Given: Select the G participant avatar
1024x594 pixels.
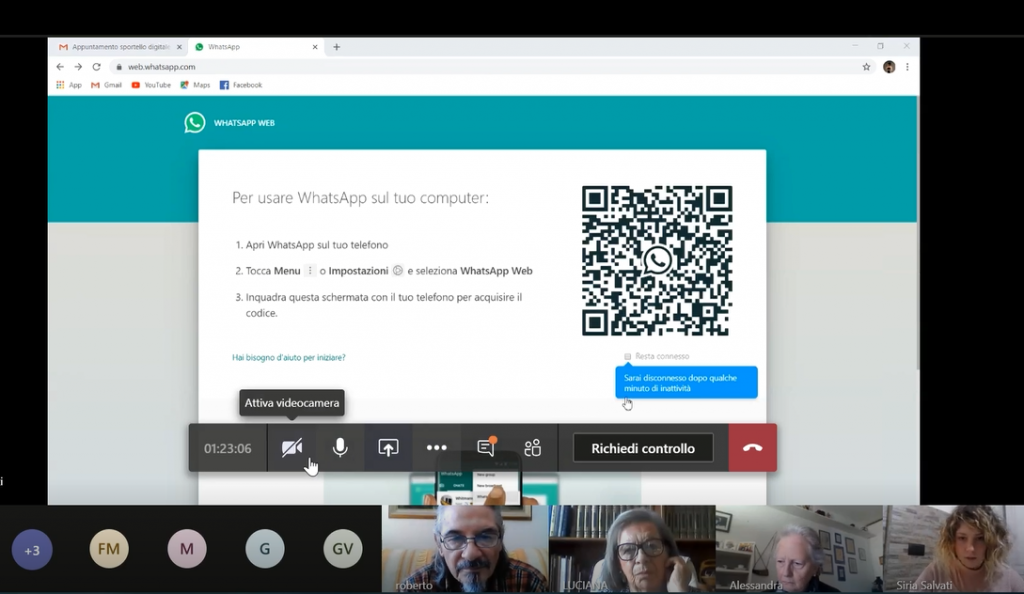Looking at the screenshot, I should (264, 549).
